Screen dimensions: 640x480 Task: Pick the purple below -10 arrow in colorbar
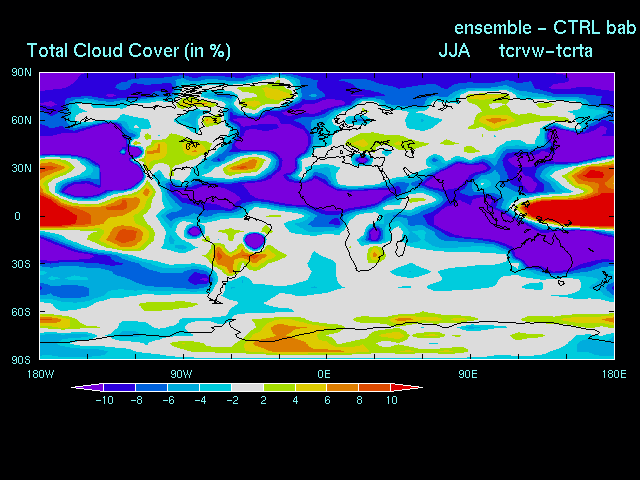click(x=87, y=387)
